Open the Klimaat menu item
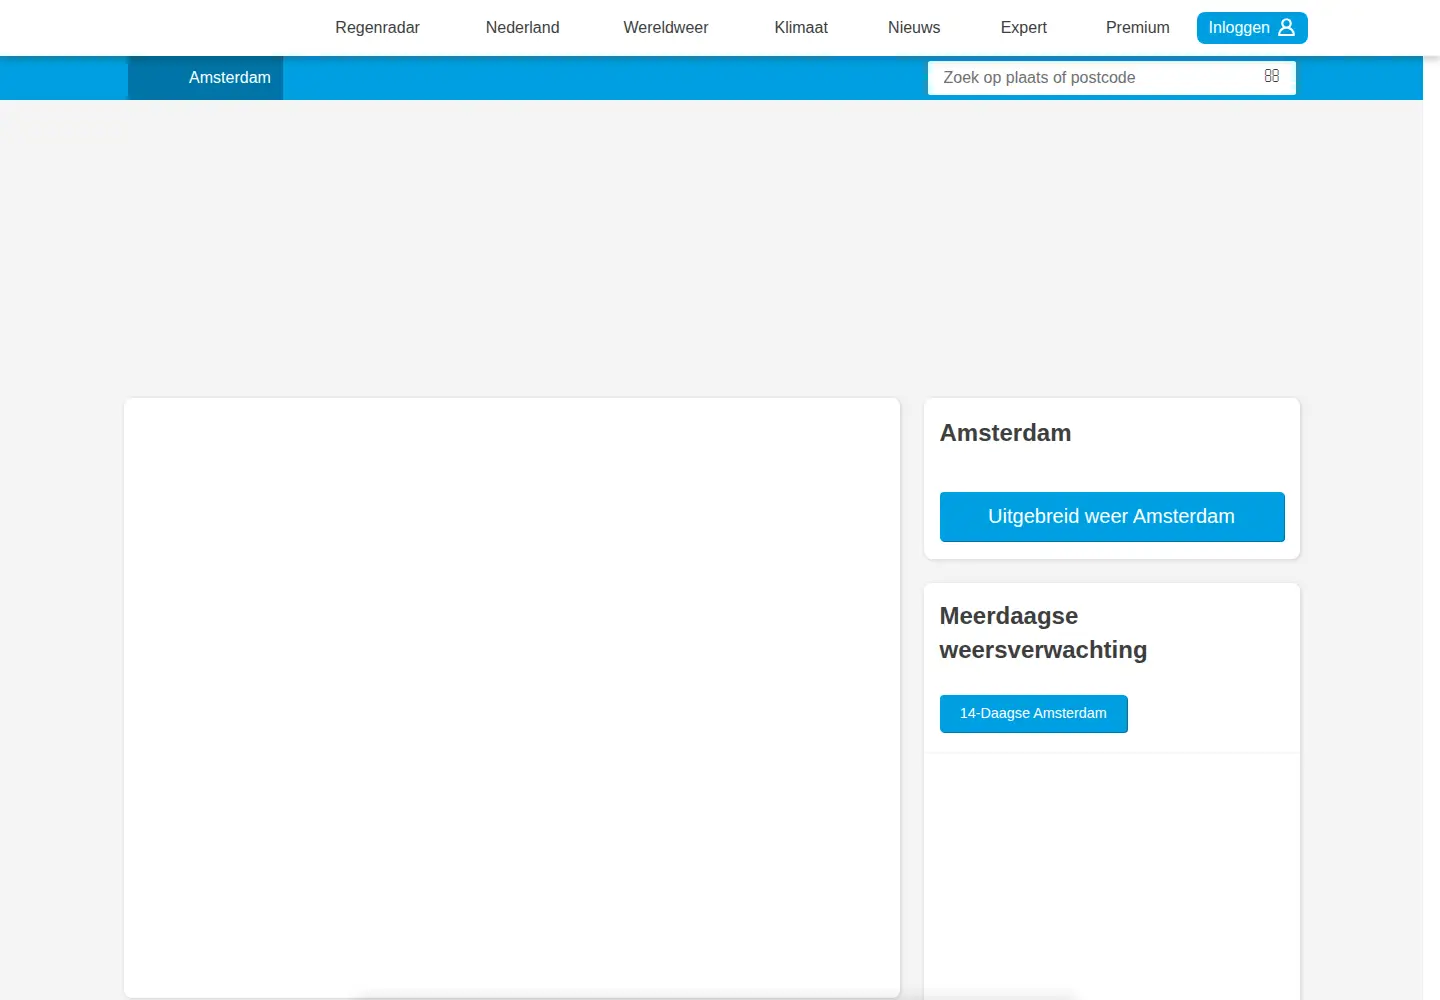This screenshot has height=1000, width=1440. 801,28
